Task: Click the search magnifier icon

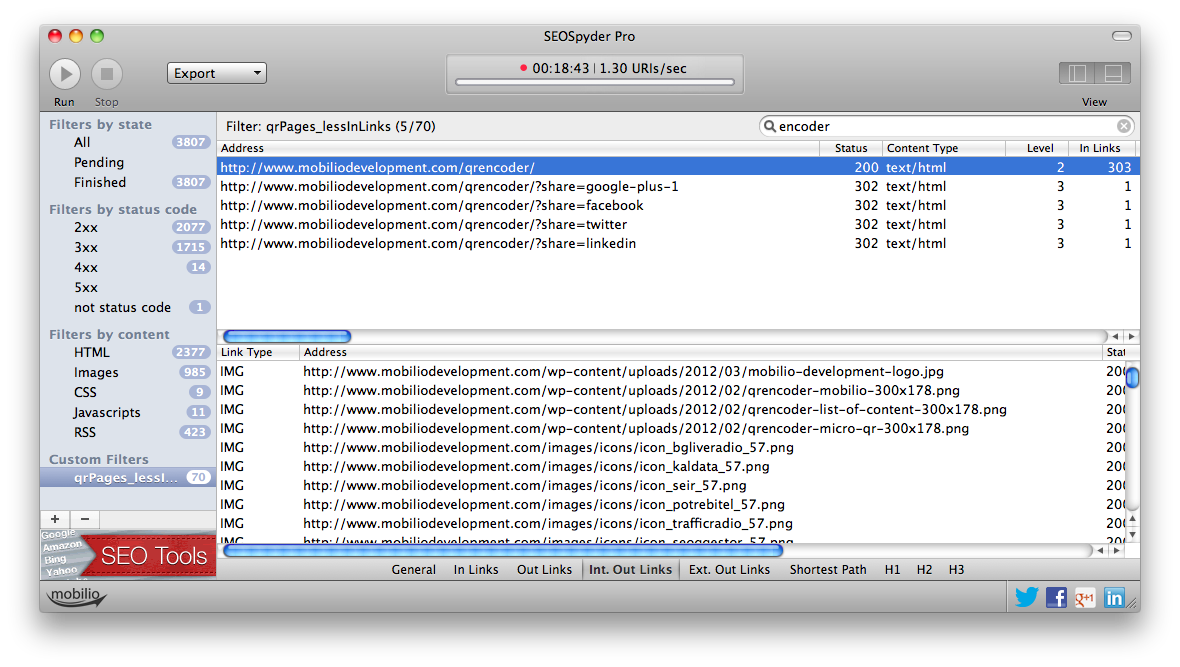Action: [x=769, y=126]
